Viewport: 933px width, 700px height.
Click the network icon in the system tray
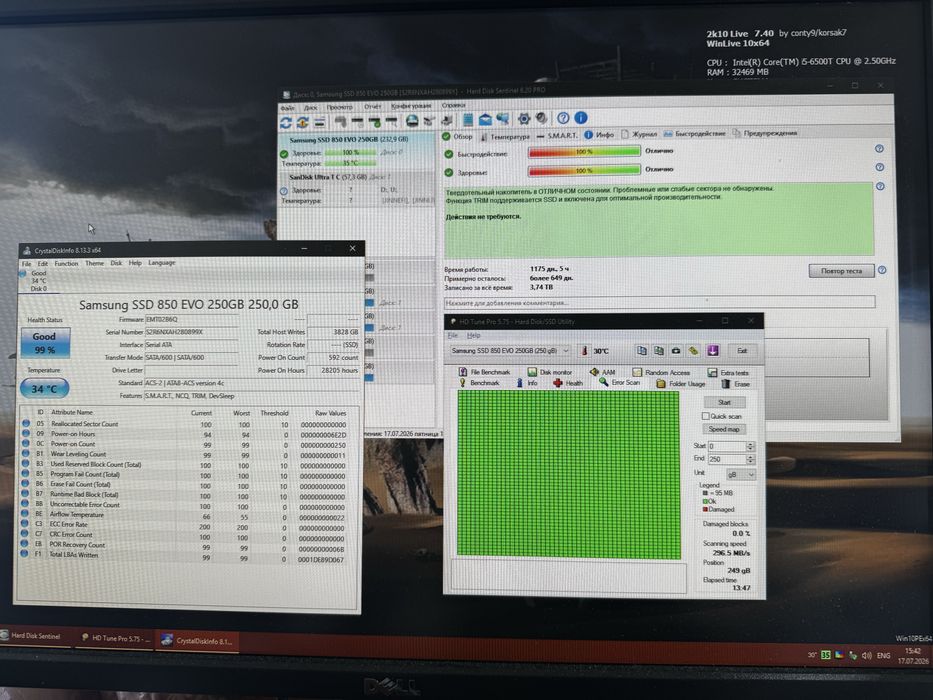click(853, 655)
